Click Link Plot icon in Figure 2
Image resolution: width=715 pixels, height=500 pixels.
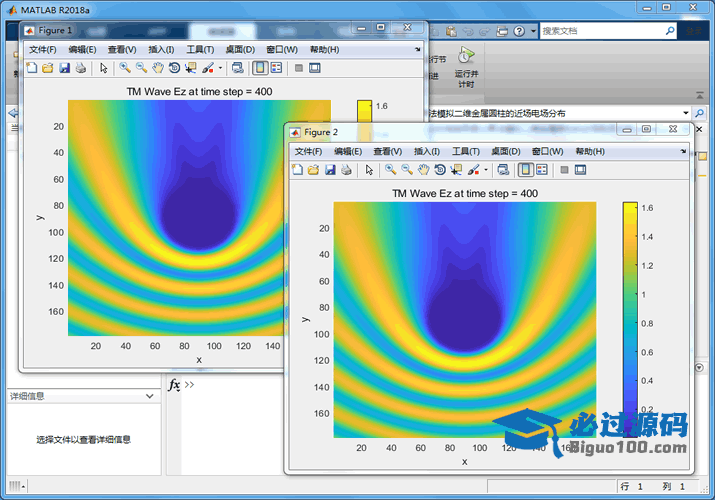click(503, 170)
